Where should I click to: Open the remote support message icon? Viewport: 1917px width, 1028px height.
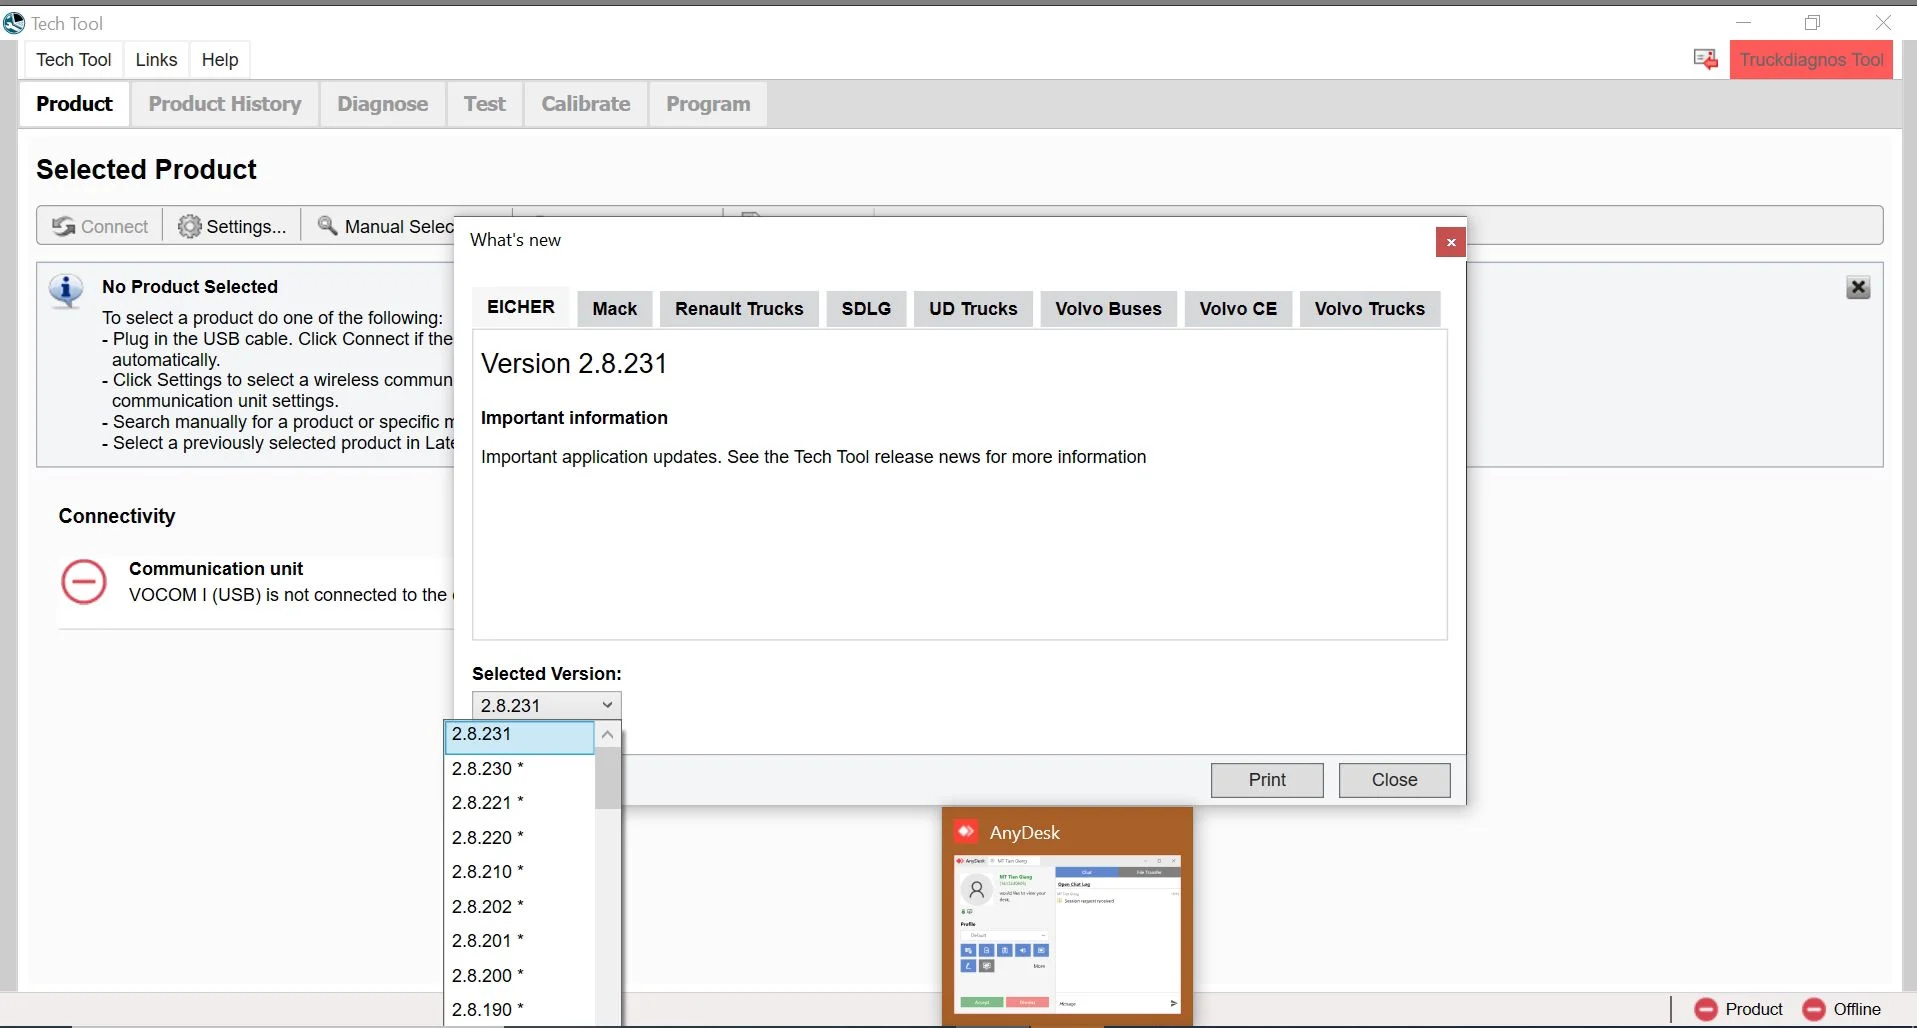click(x=1704, y=59)
